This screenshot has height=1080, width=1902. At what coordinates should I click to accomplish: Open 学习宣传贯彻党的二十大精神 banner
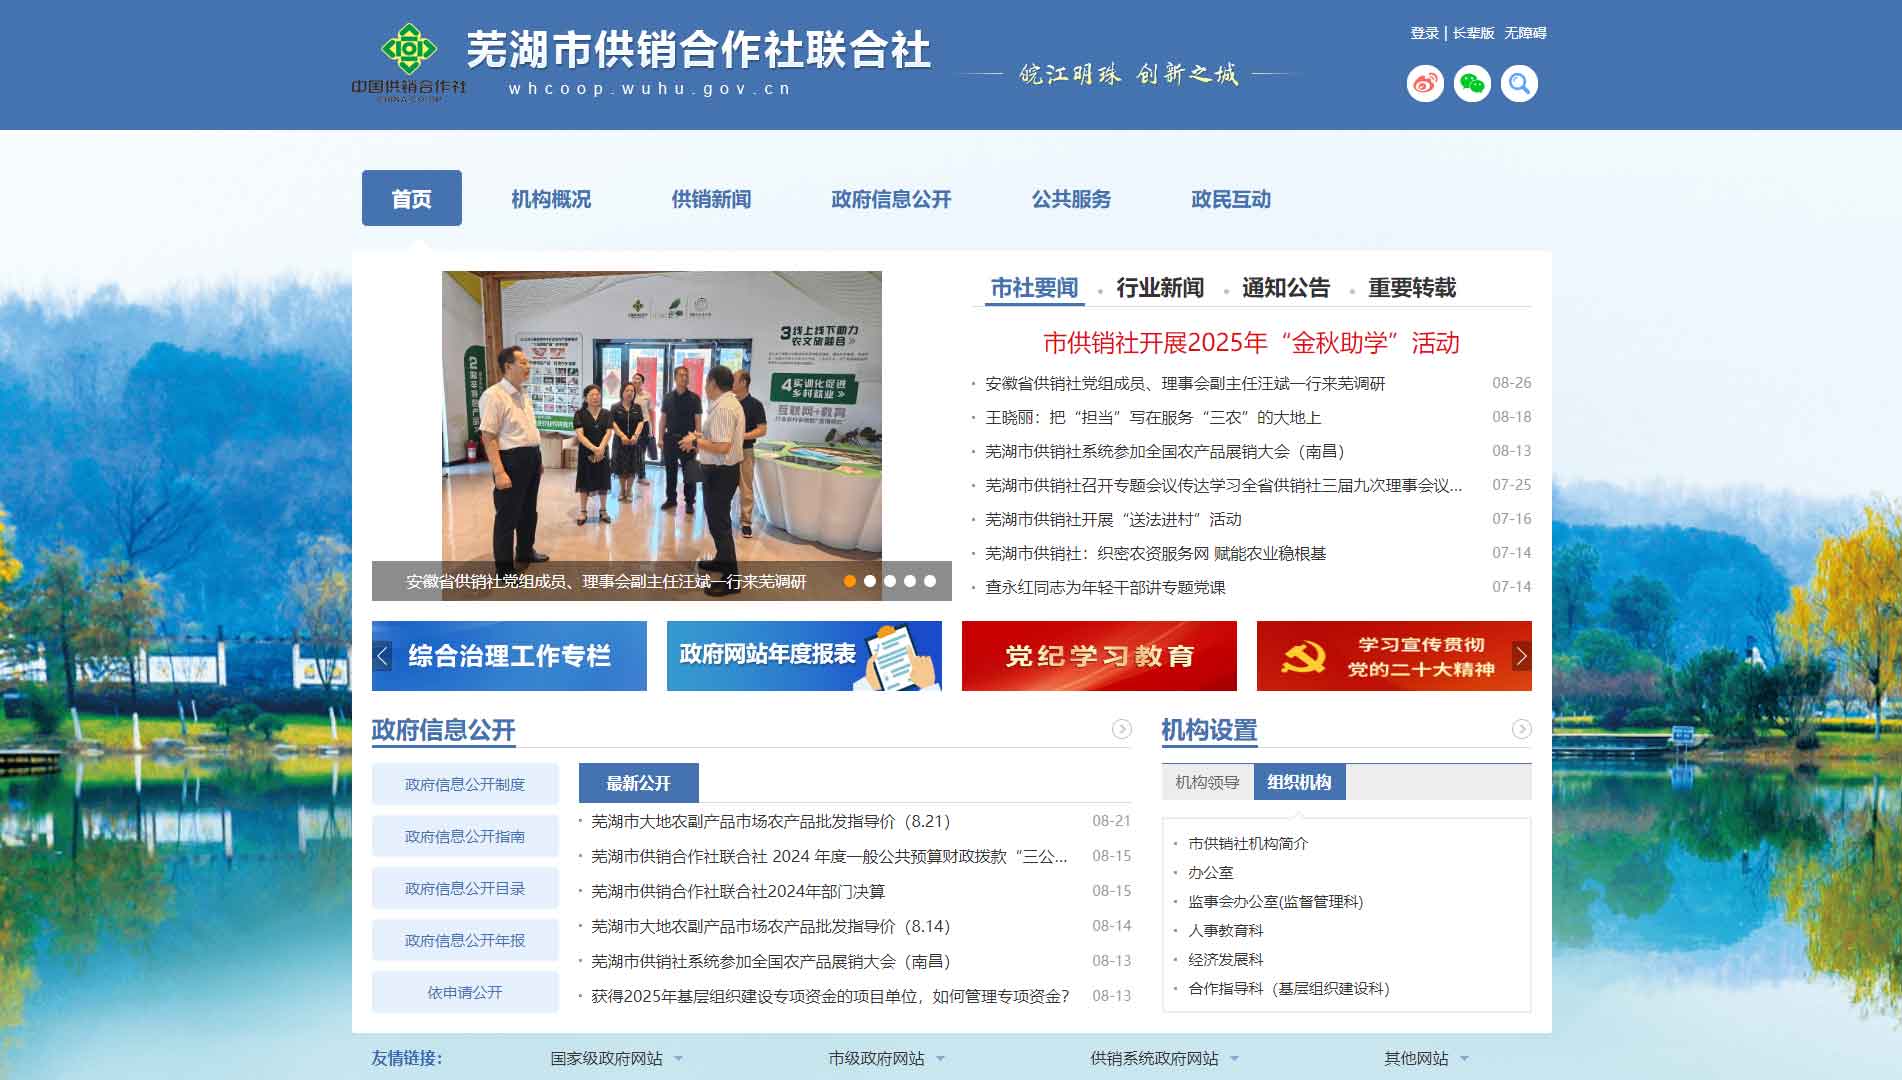click(1394, 656)
